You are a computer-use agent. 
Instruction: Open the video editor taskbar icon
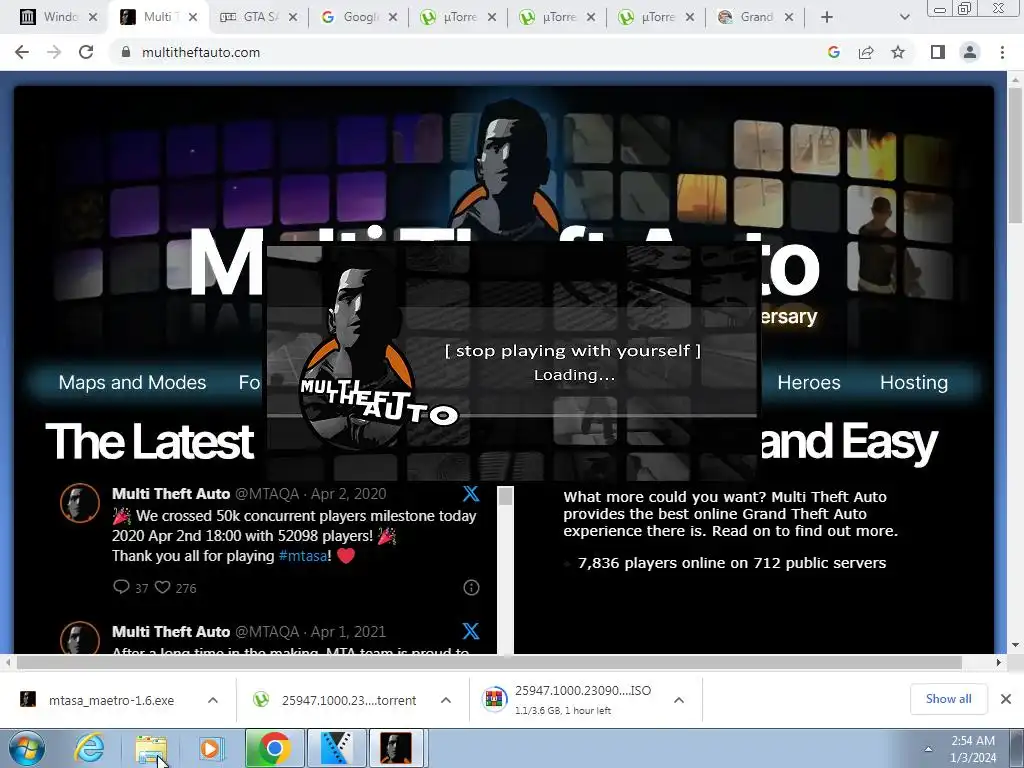(x=336, y=748)
